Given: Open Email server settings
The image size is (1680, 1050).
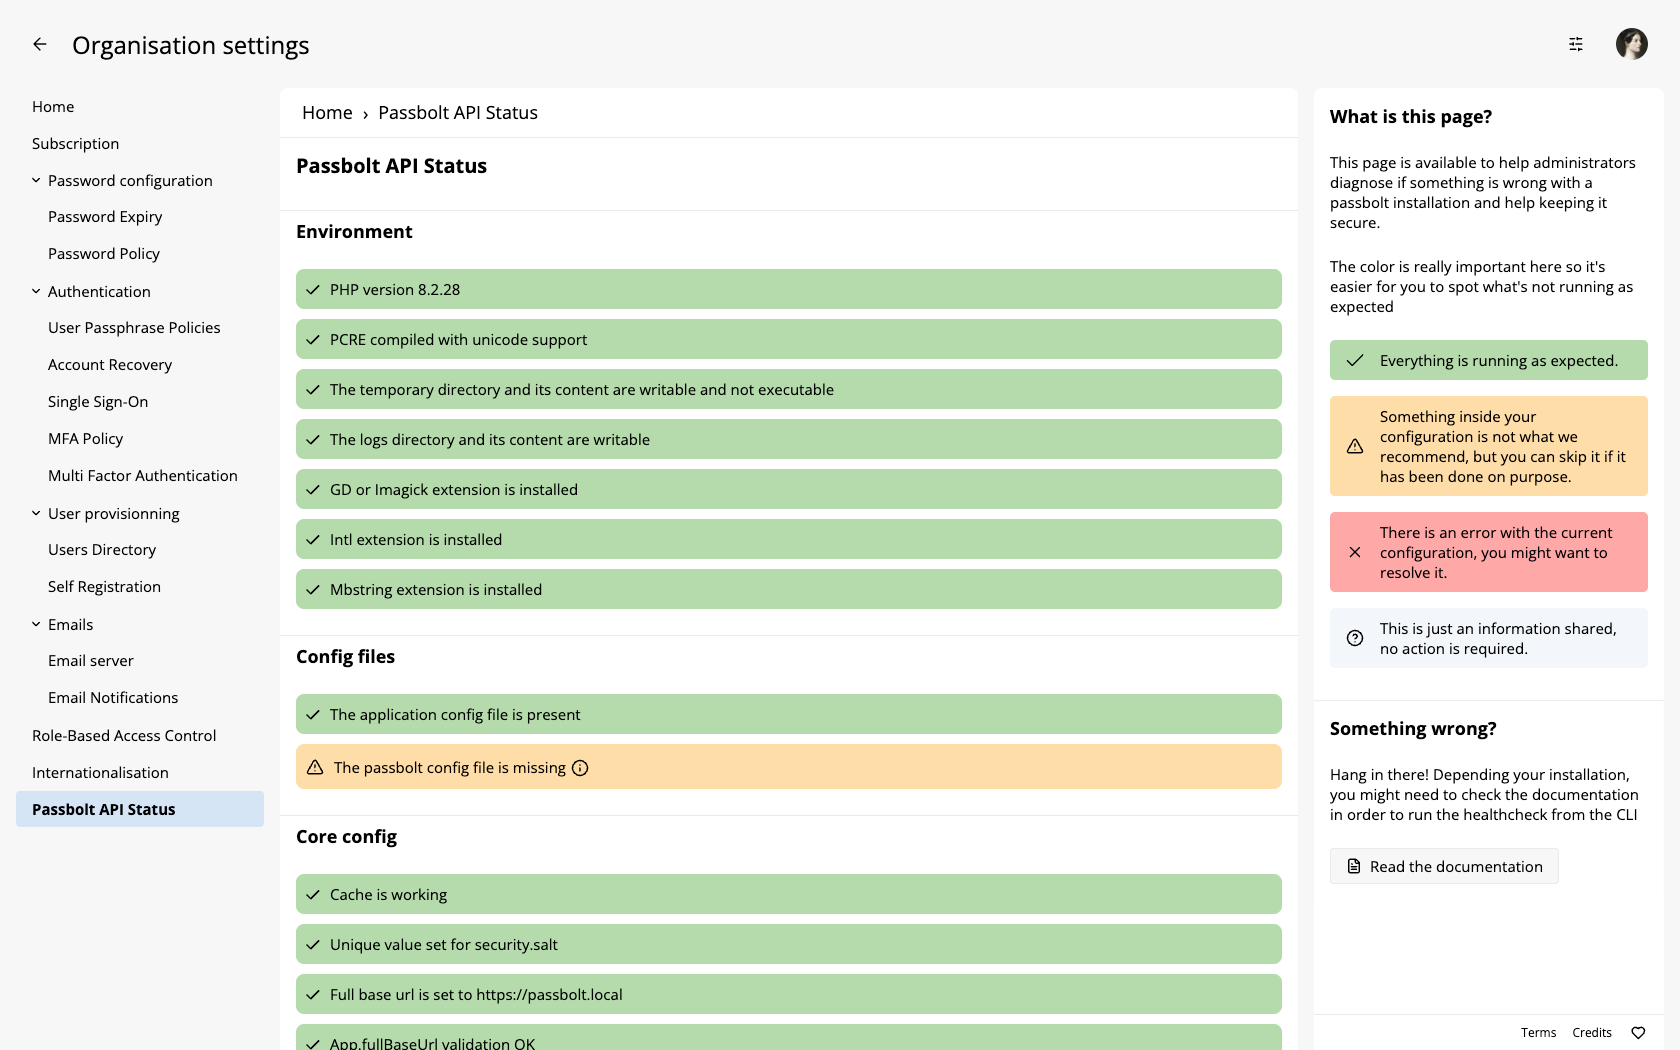Looking at the screenshot, I should [x=91, y=661].
